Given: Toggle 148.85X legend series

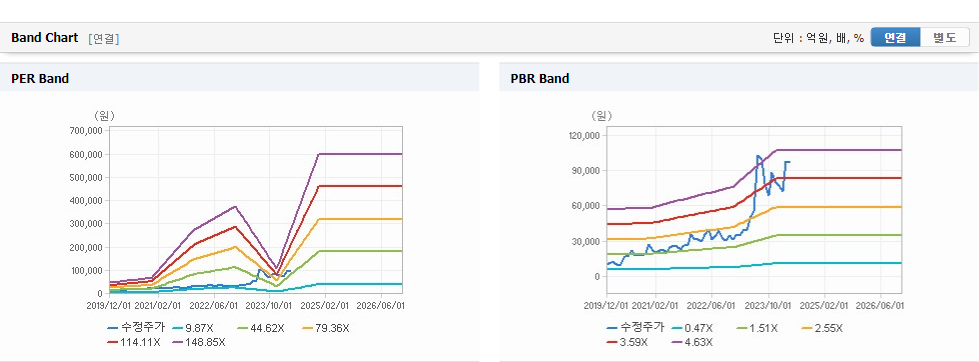Looking at the screenshot, I should pyautogui.click(x=198, y=342).
